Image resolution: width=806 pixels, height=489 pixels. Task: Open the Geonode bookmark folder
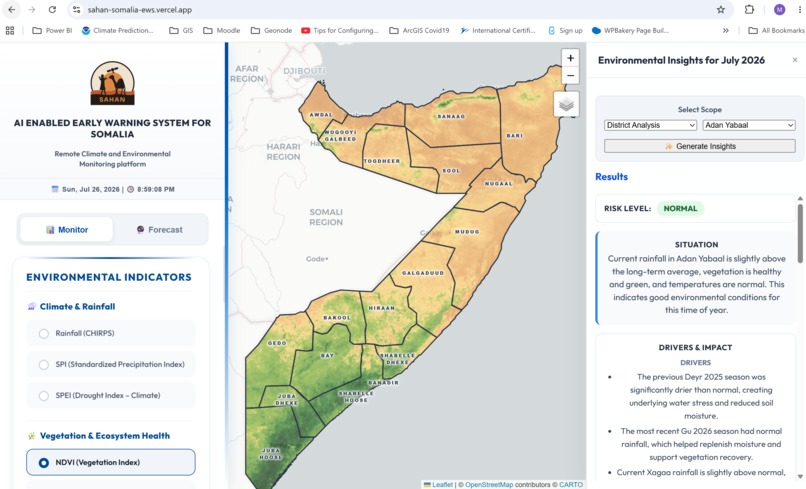[x=271, y=30]
